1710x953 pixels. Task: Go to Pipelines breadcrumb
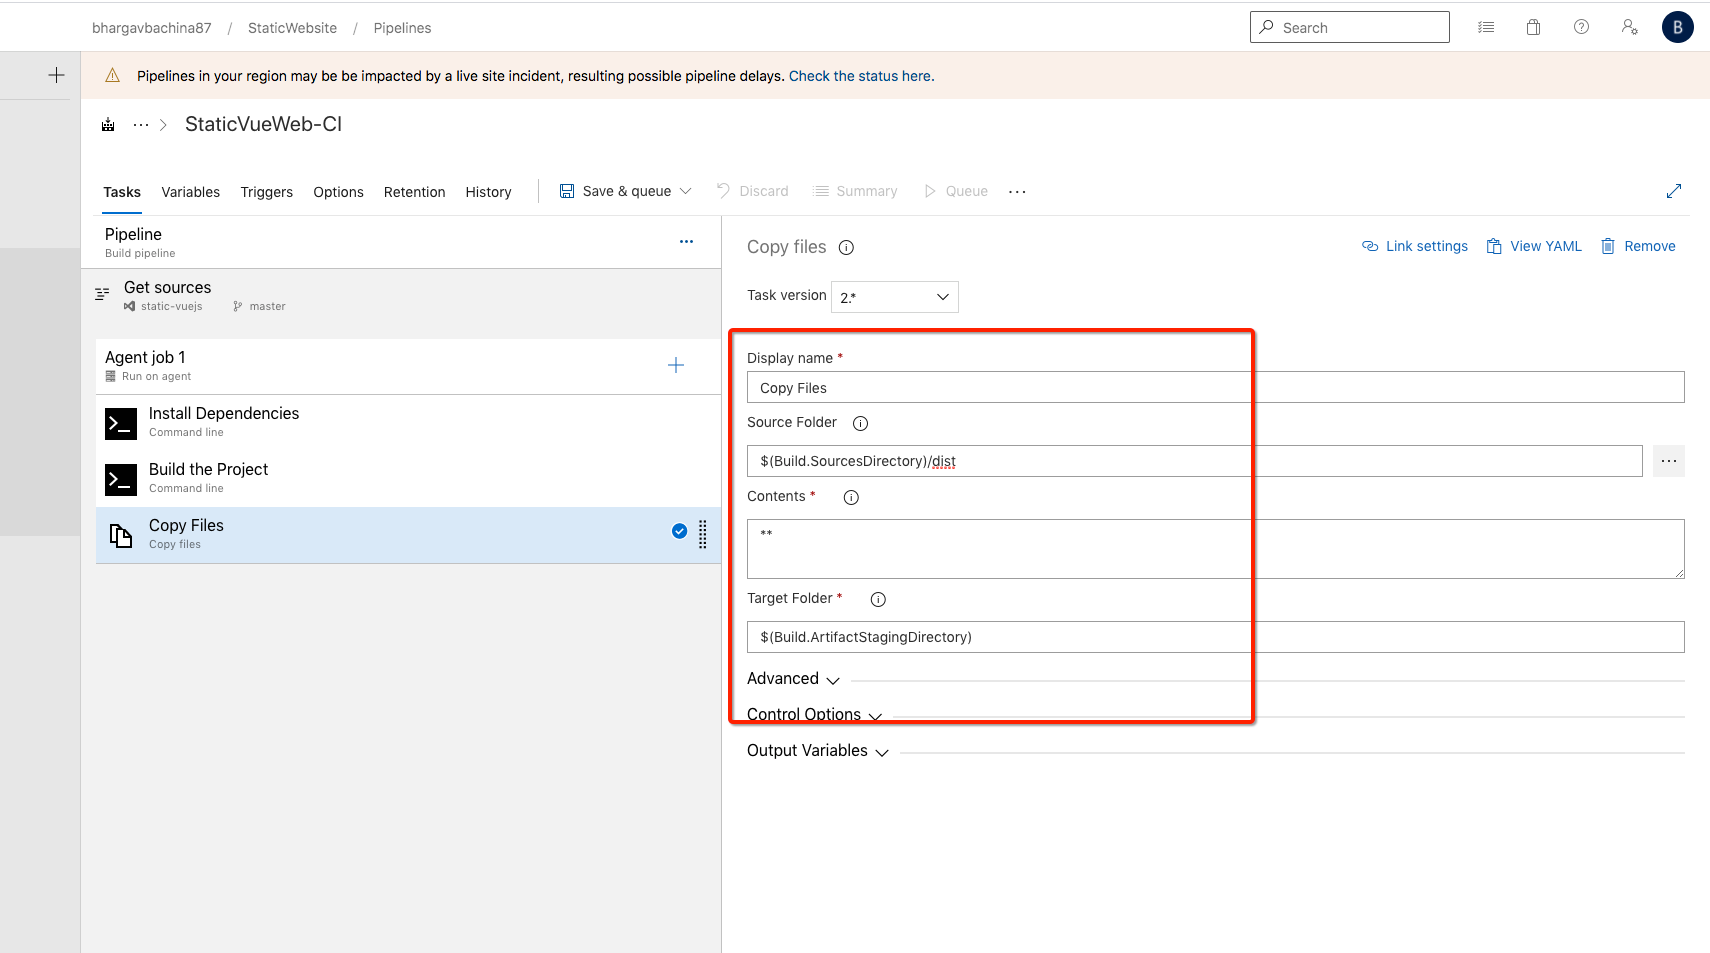click(402, 28)
